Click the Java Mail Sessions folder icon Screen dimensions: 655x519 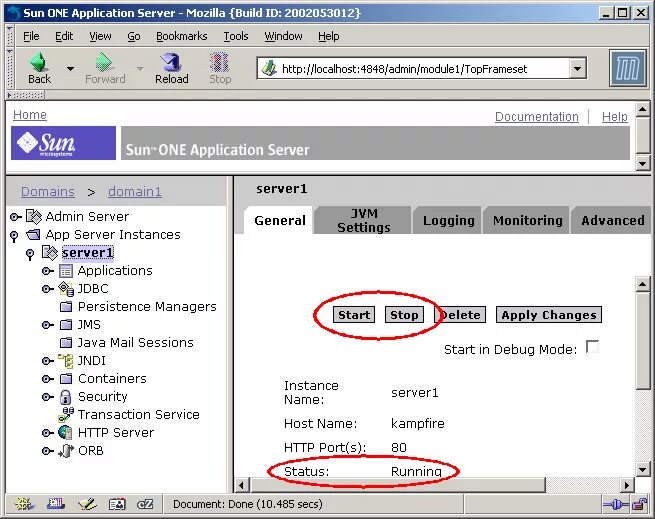[x=66, y=343]
